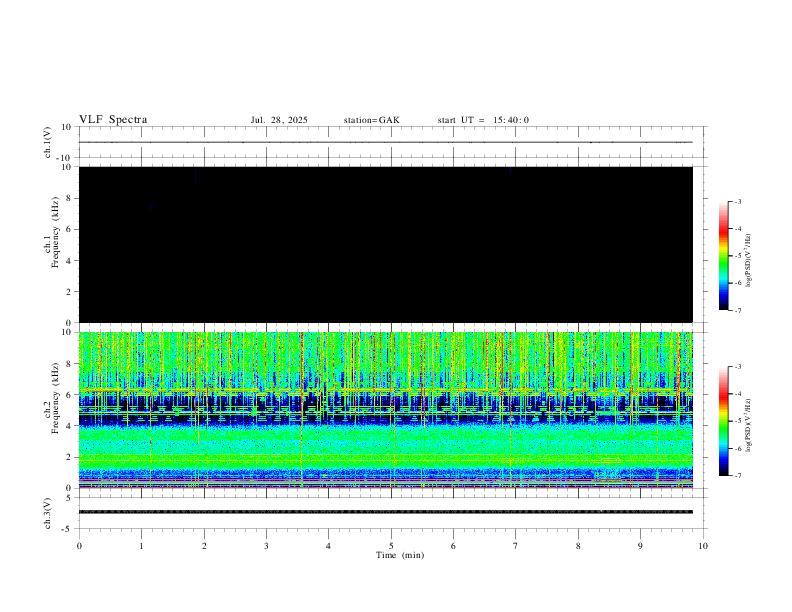Click the station=GAK label
The height and width of the screenshot is (612, 792).
click(371, 120)
